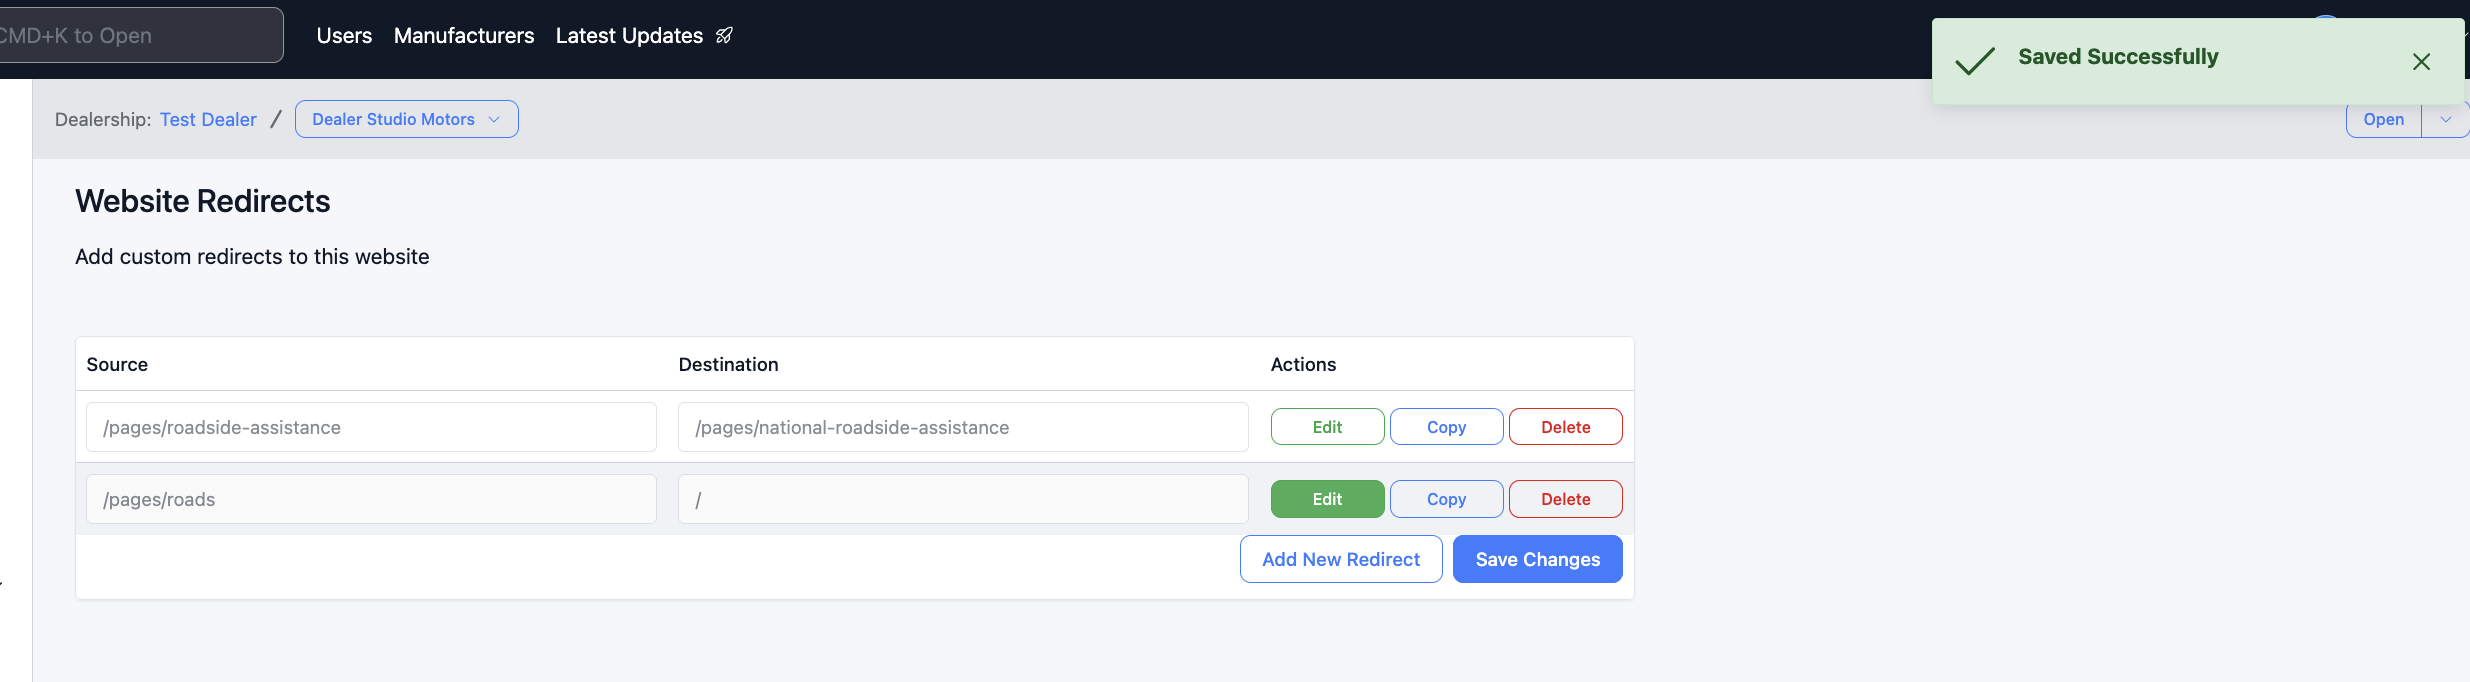2470x682 pixels.
Task: Delete the /pages/roads redirect
Action: [x=1565, y=499]
